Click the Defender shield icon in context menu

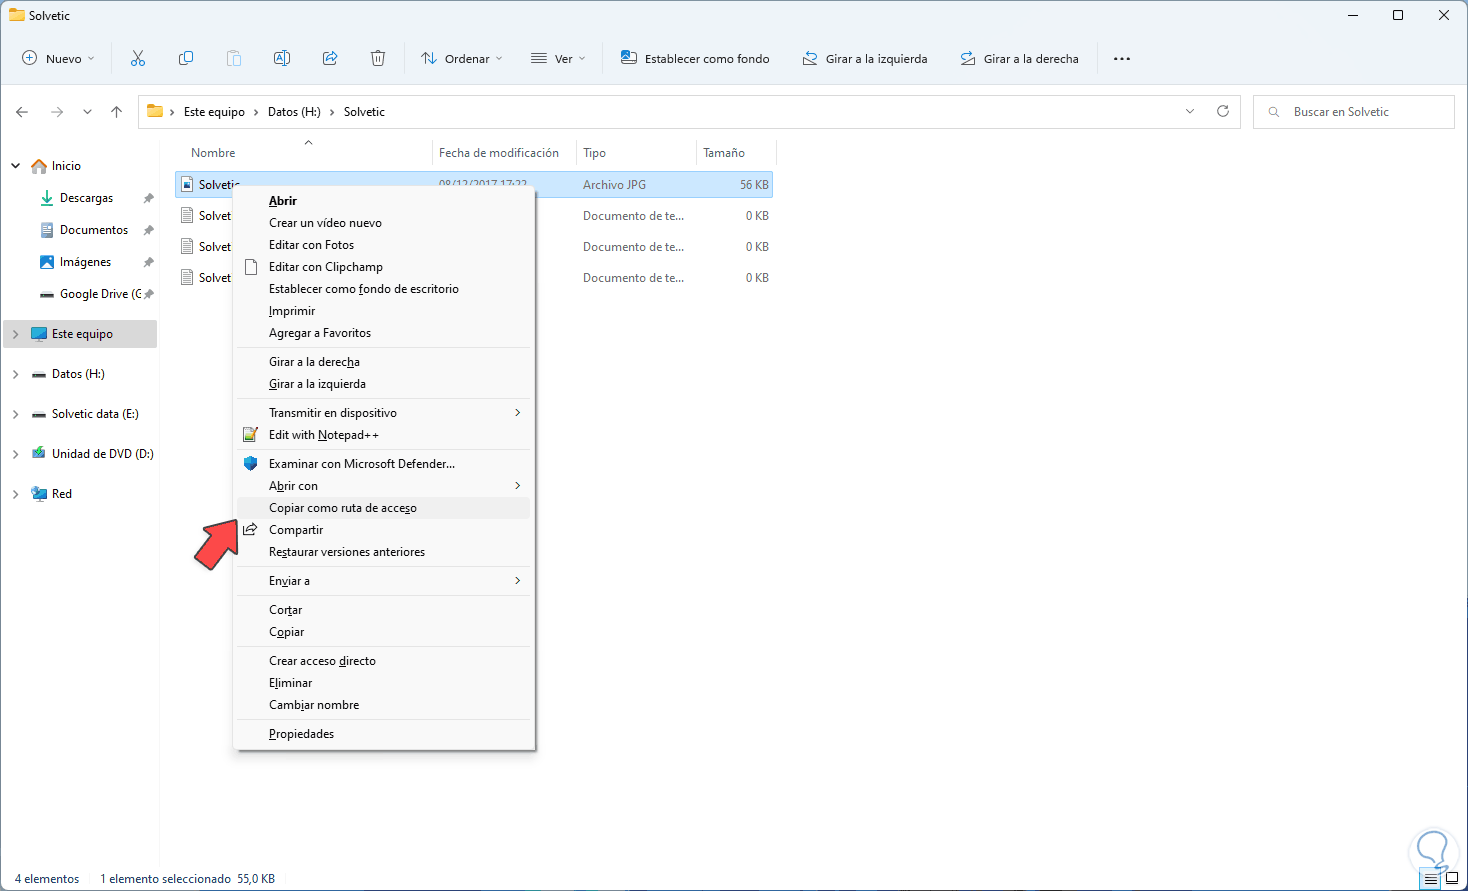coord(251,464)
